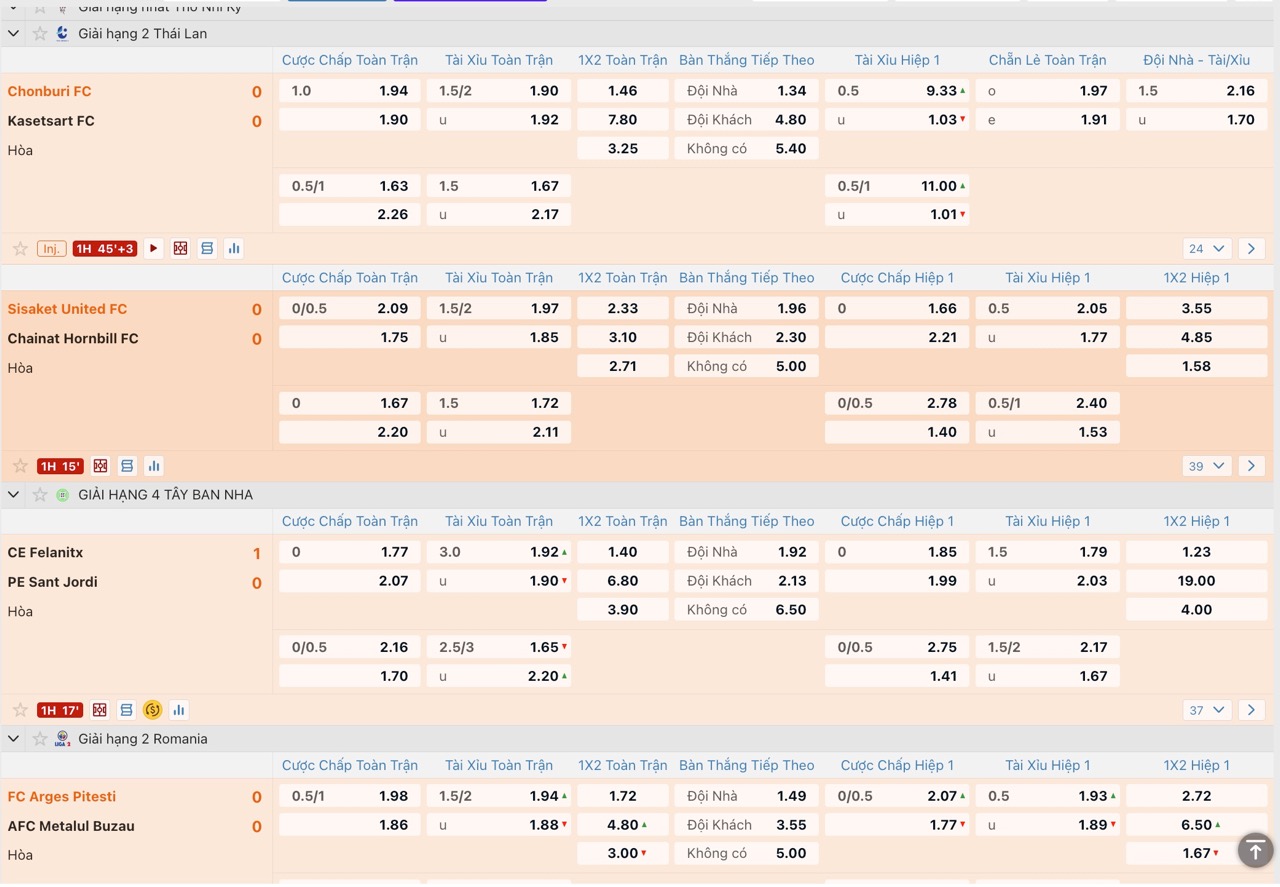Open statistics bar chart for Sisaket match
The image size is (1280, 887).
click(154, 466)
